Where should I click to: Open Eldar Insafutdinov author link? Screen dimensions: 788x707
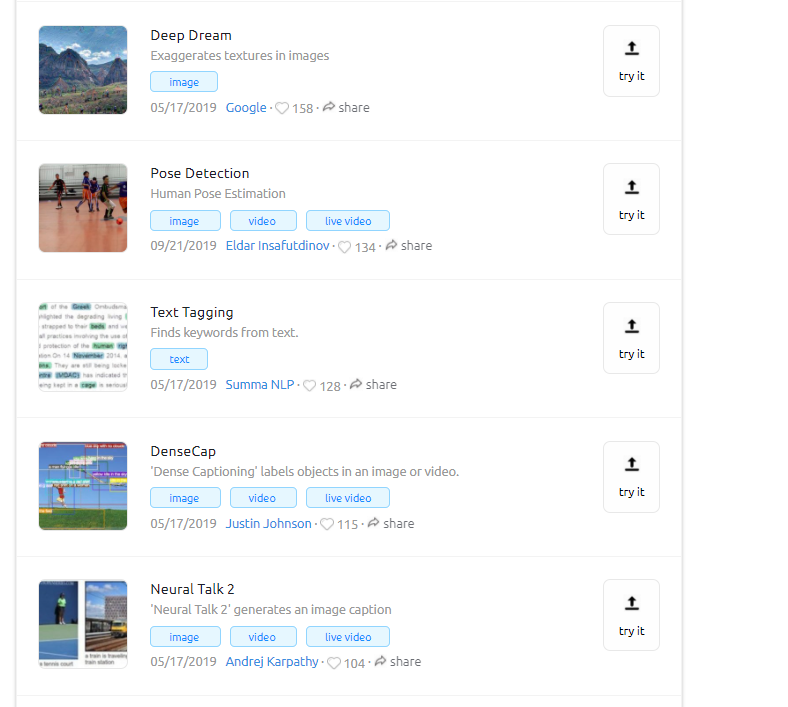(277, 246)
